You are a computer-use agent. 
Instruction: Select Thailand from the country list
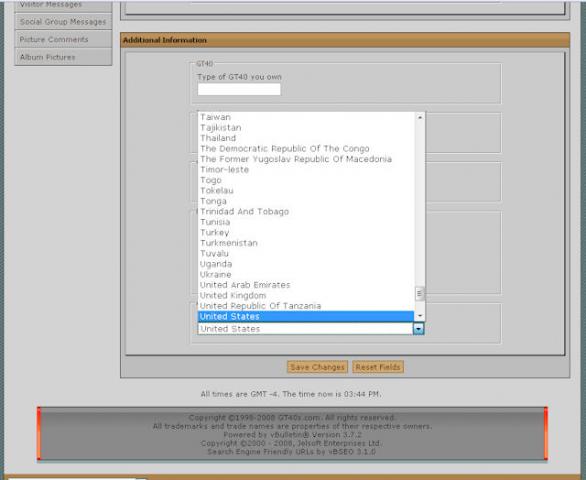pos(218,138)
